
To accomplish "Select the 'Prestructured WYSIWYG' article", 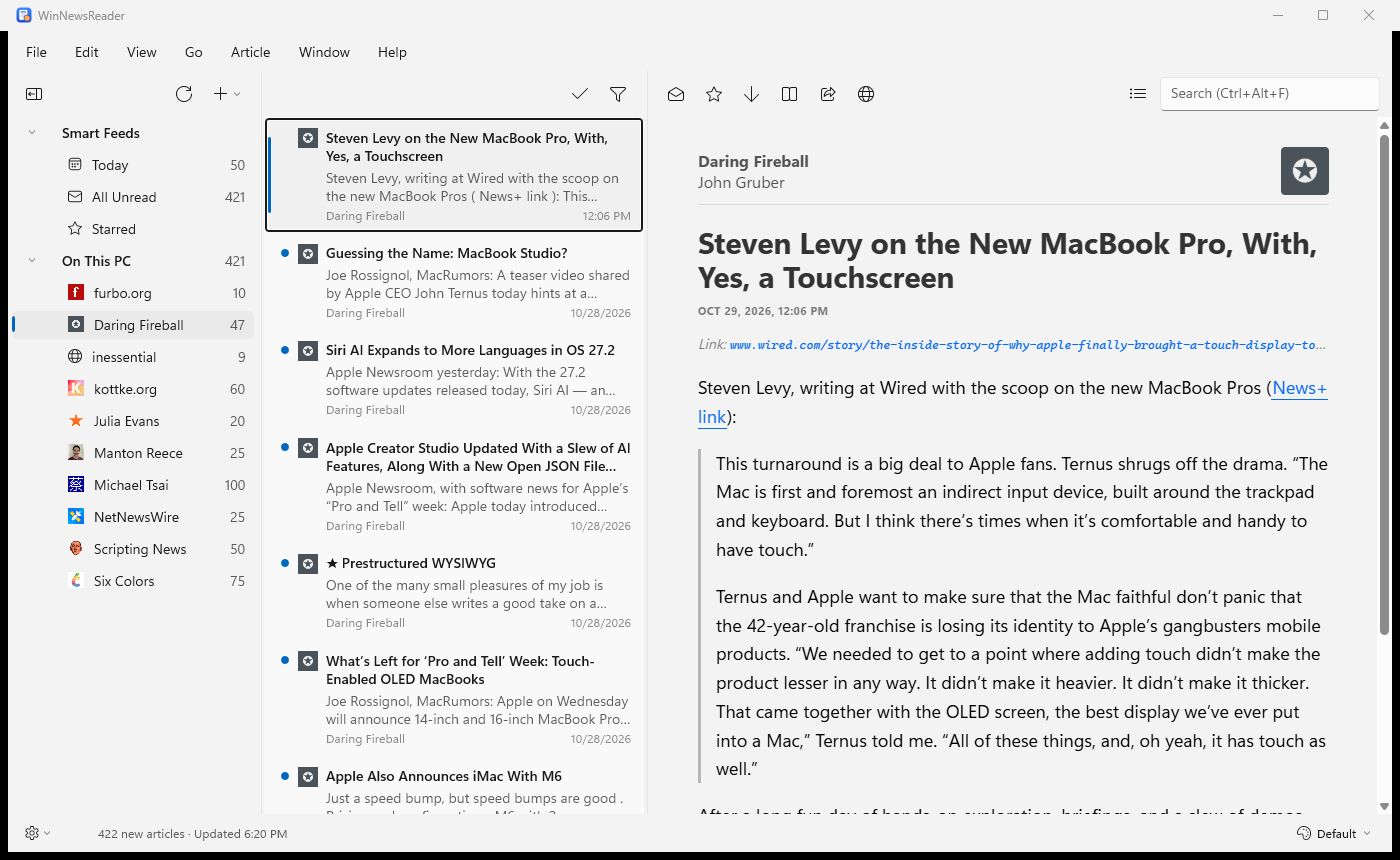I will tap(454, 592).
